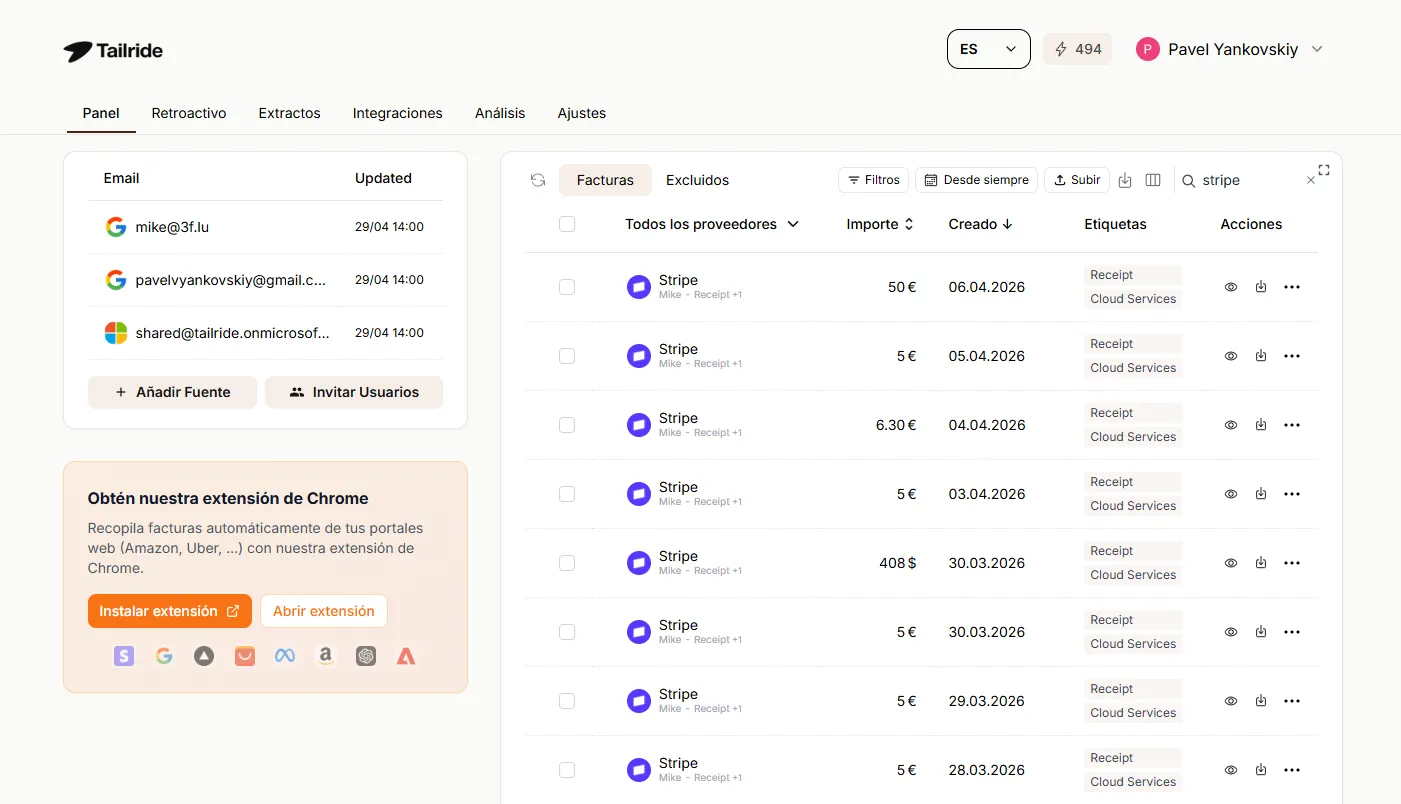
Task: Open the Todos los proveedores dropdown
Action: (712, 224)
